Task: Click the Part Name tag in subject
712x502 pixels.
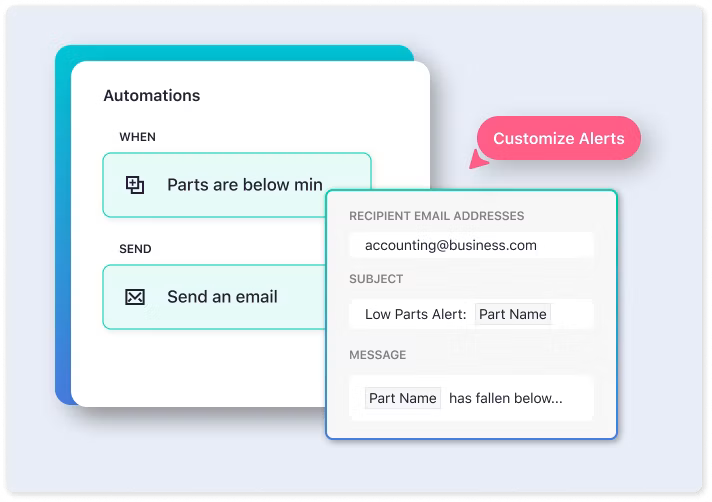Action: (x=513, y=314)
